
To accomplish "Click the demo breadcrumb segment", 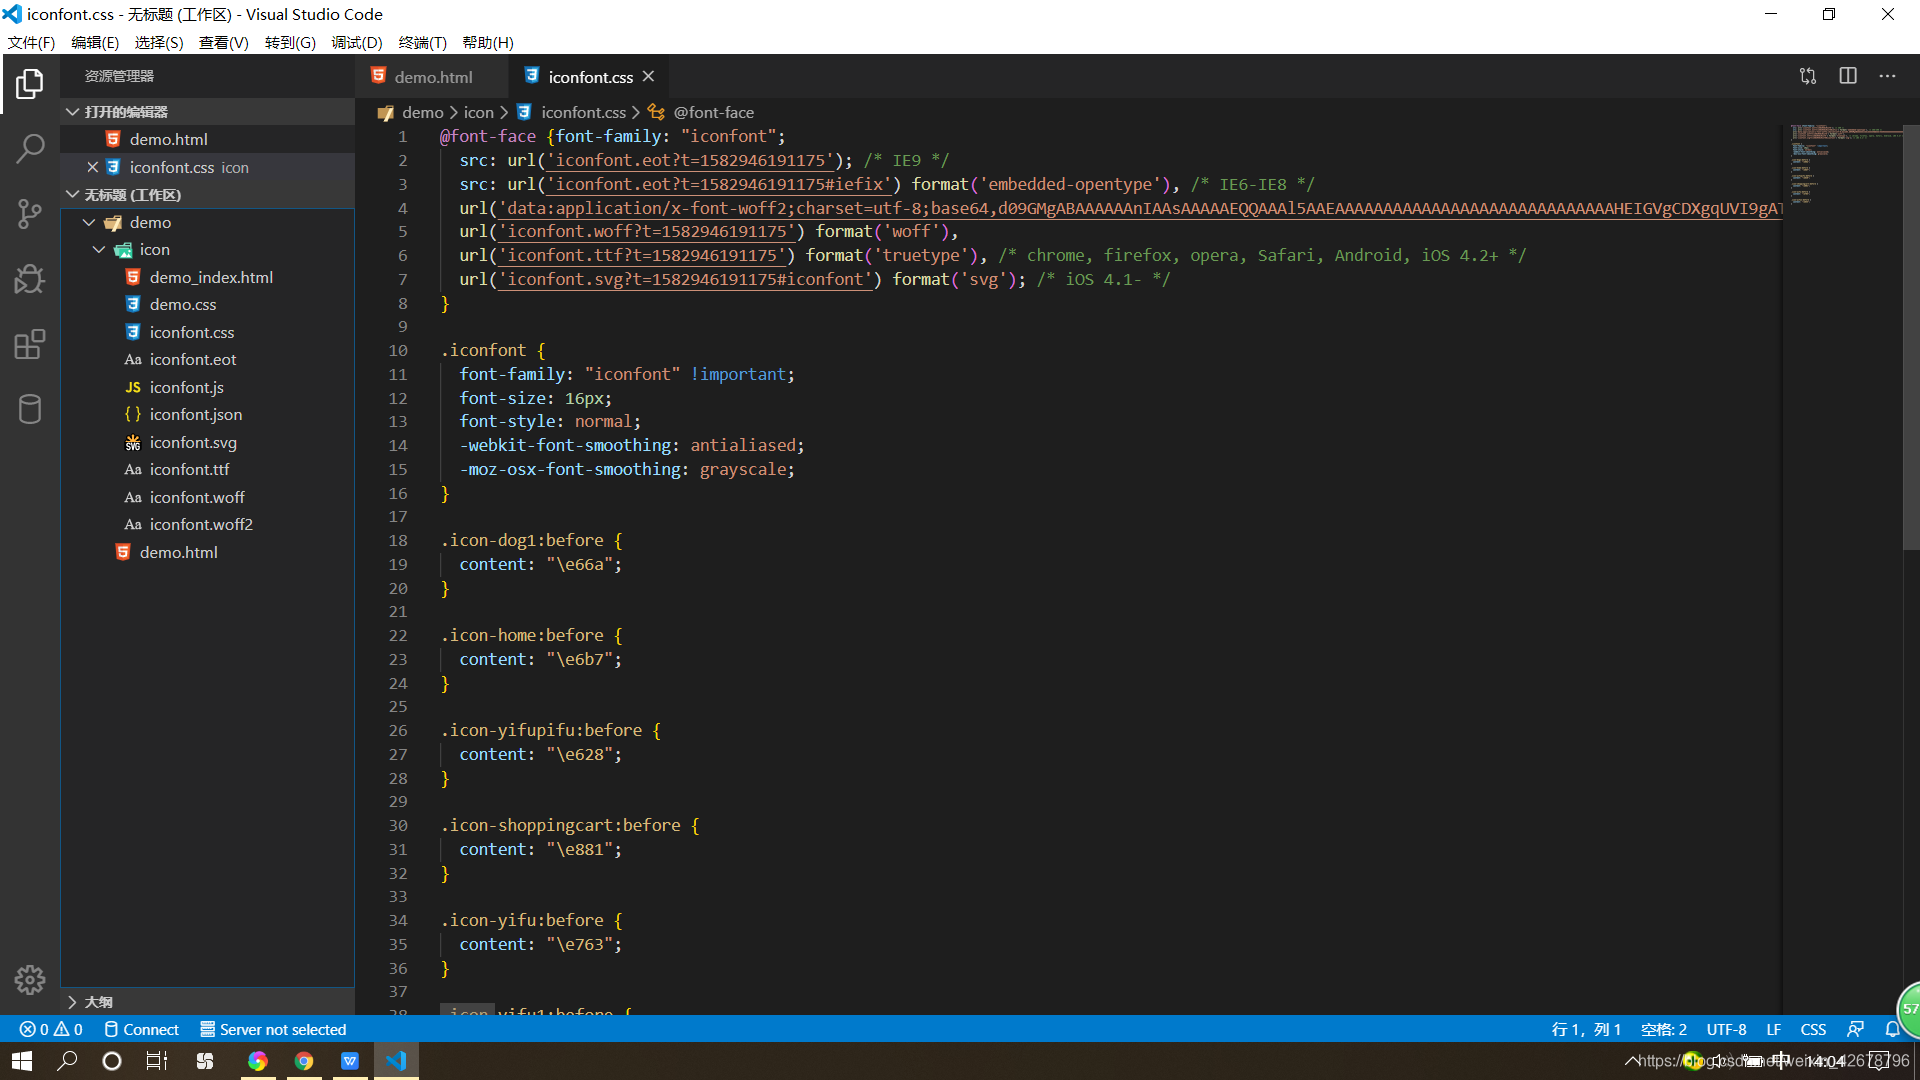I will click(422, 112).
